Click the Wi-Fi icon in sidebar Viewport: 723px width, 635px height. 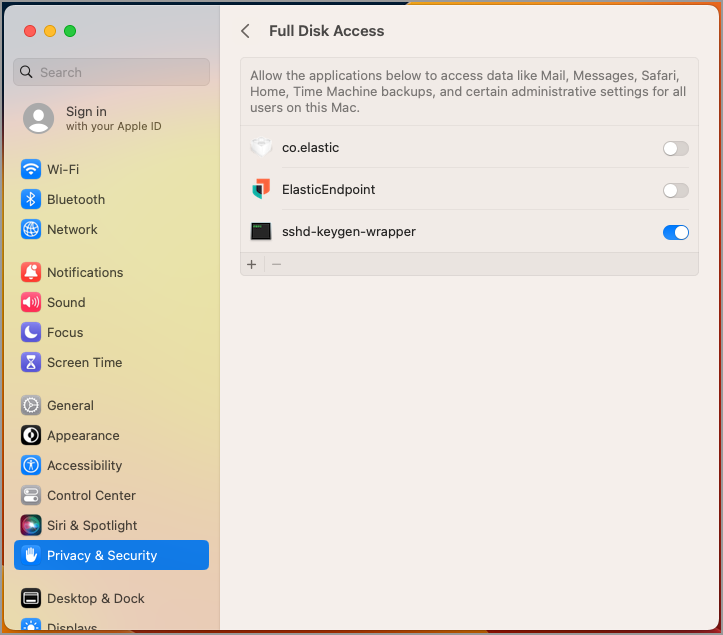coord(31,169)
